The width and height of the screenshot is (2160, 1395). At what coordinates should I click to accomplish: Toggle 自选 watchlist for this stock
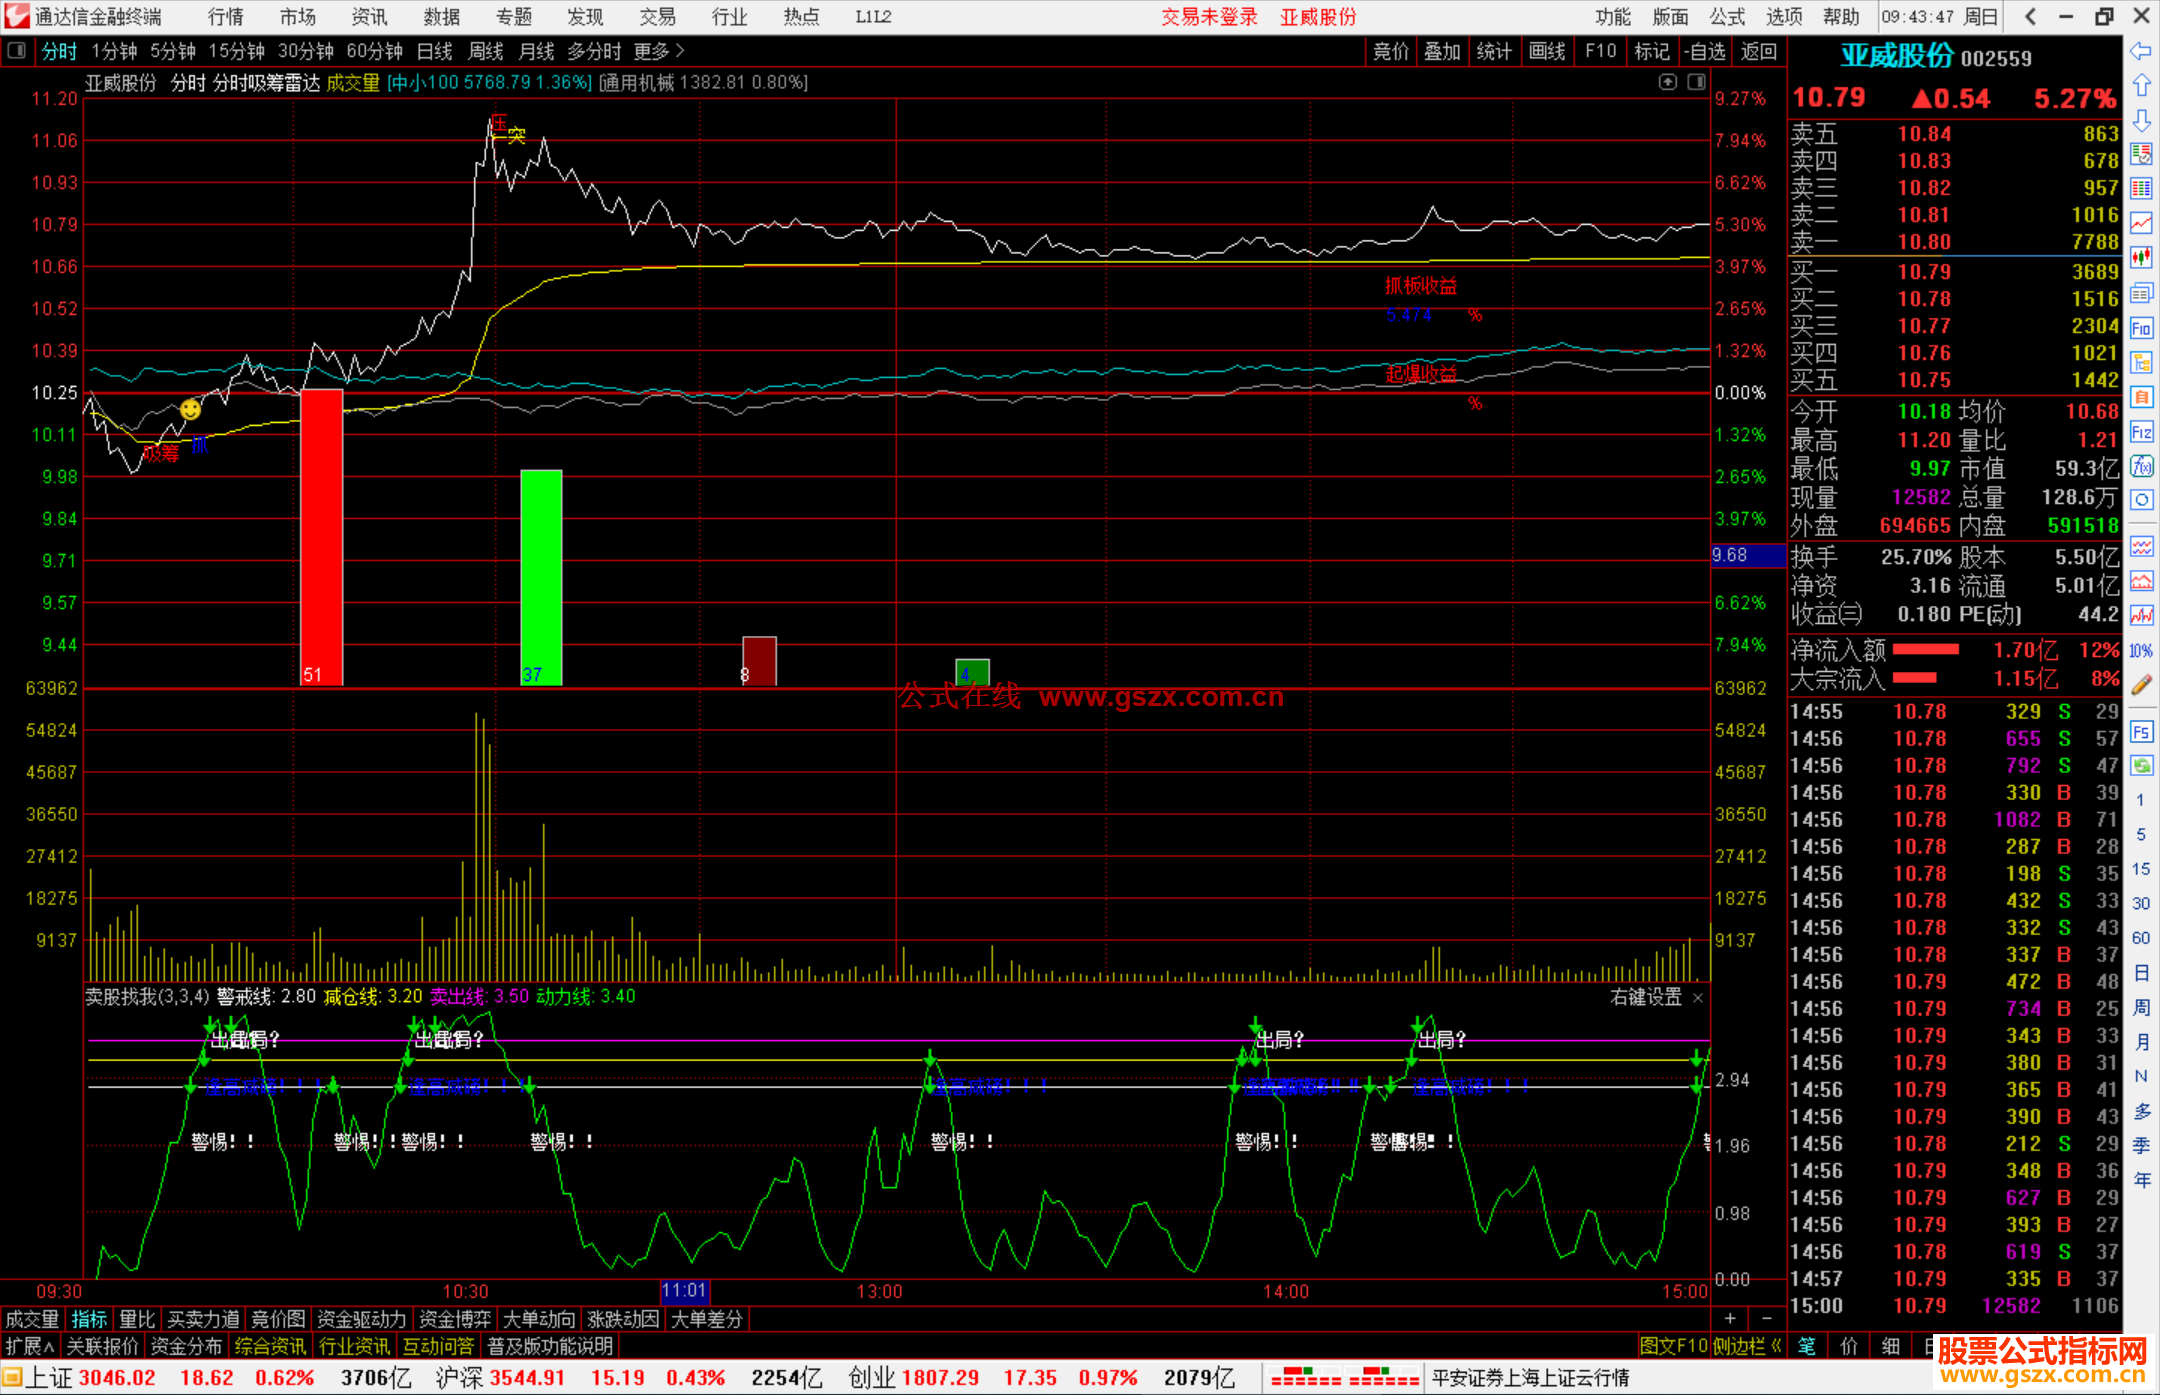click(x=1704, y=51)
